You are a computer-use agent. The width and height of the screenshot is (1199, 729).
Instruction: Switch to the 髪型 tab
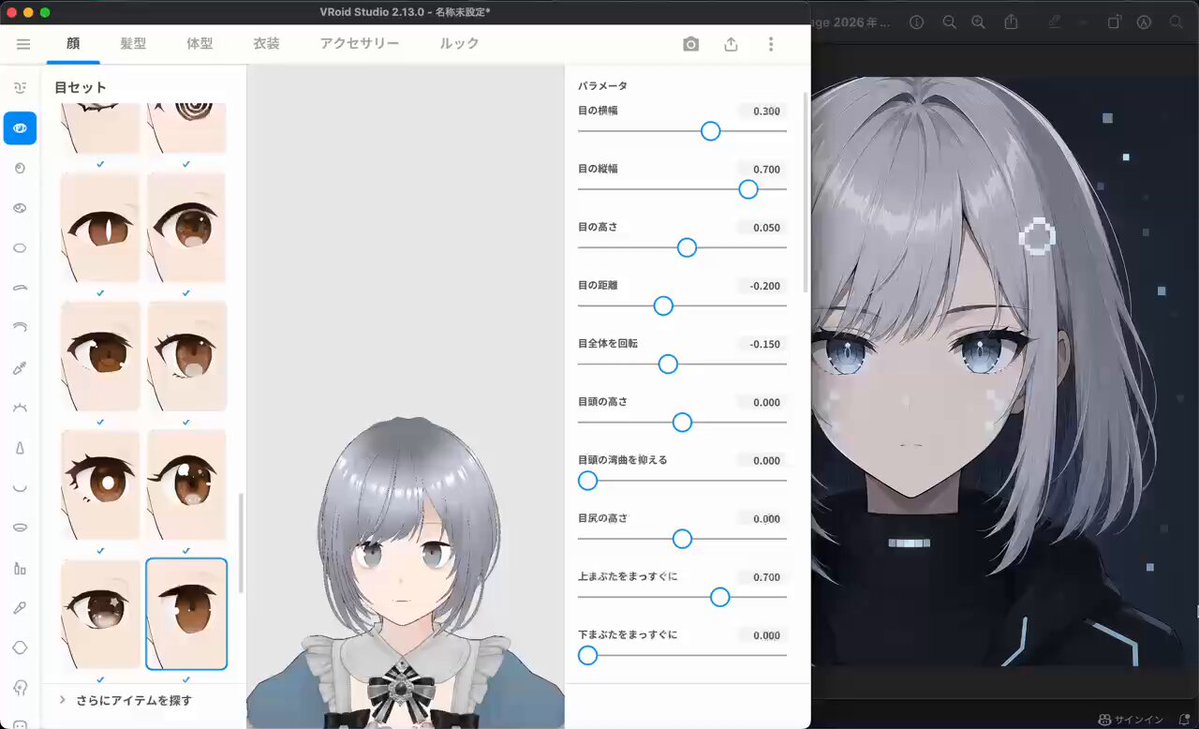click(133, 44)
